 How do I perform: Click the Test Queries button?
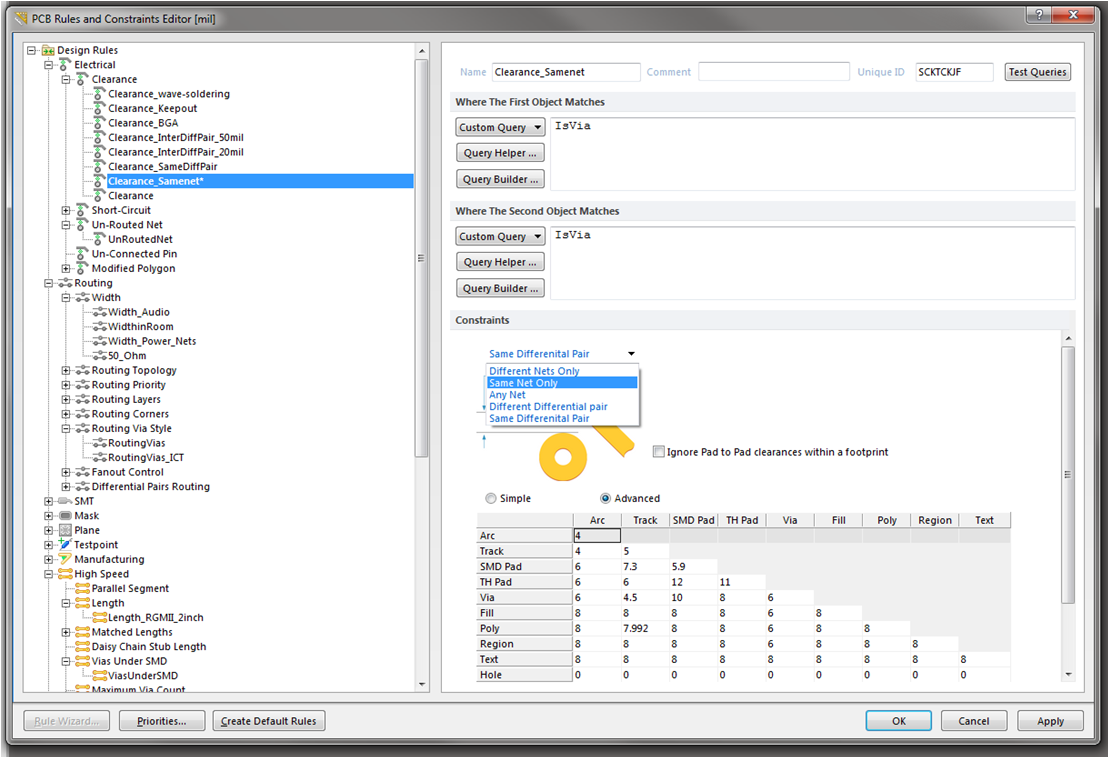click(x=1037, y=72)
